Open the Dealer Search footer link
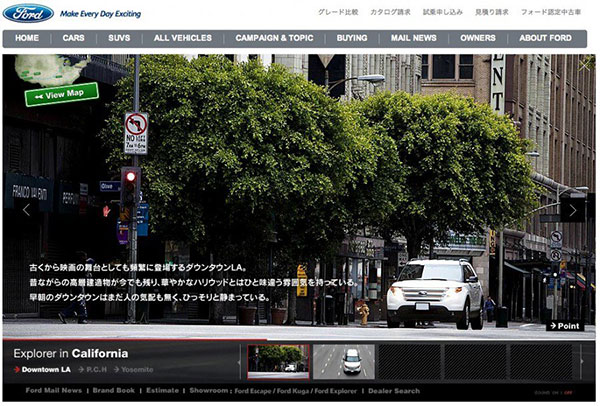 click(393, 391)
